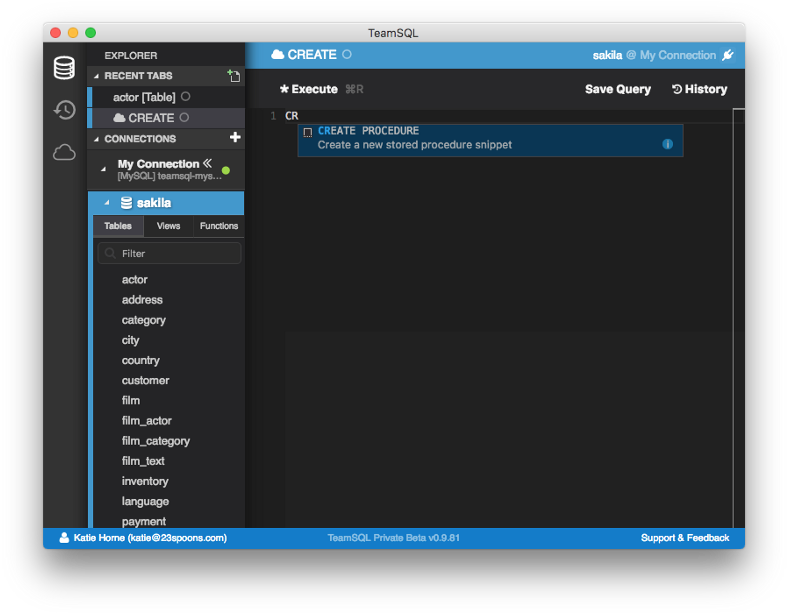
Task: Open the film_category table
Action: (x=156, y=441)
